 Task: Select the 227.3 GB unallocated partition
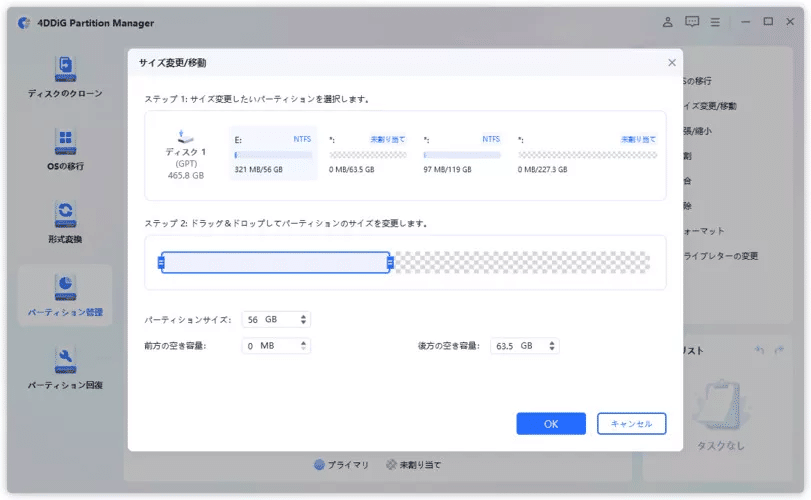click(x=588, y=154)
